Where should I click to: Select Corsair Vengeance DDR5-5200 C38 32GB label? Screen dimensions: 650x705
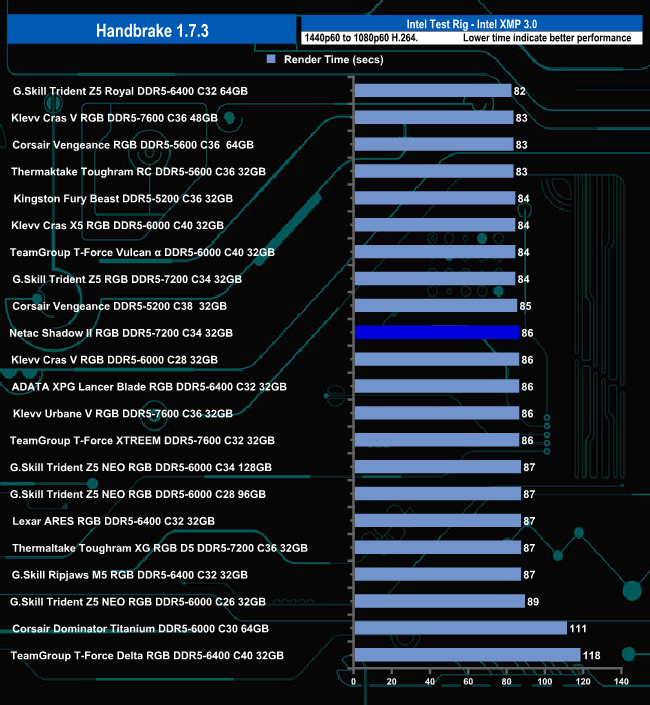coord(120,306)
